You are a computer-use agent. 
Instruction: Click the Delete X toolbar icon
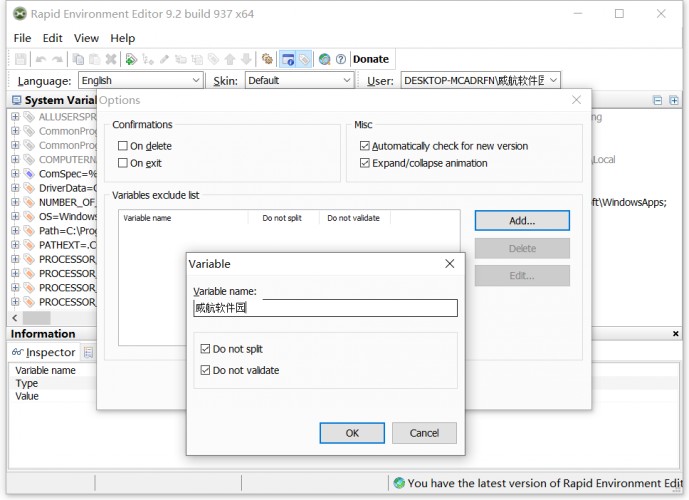tap(111, 59)
